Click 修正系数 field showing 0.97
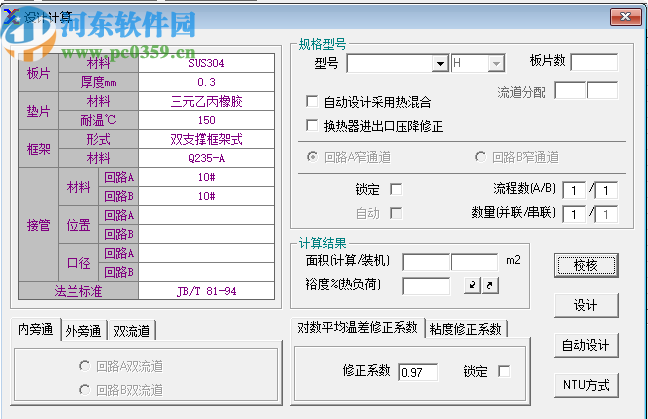 click(x=418, y=372)
